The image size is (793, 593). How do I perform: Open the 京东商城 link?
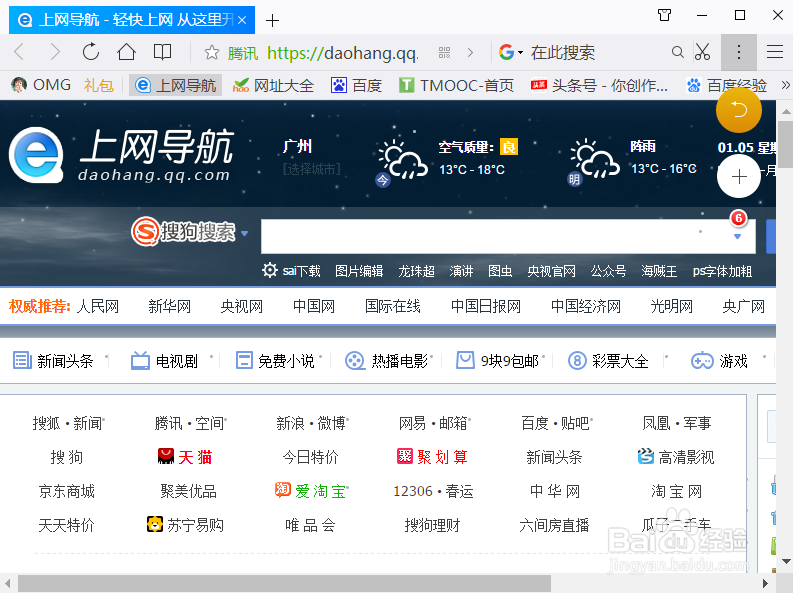pos(67,491)
